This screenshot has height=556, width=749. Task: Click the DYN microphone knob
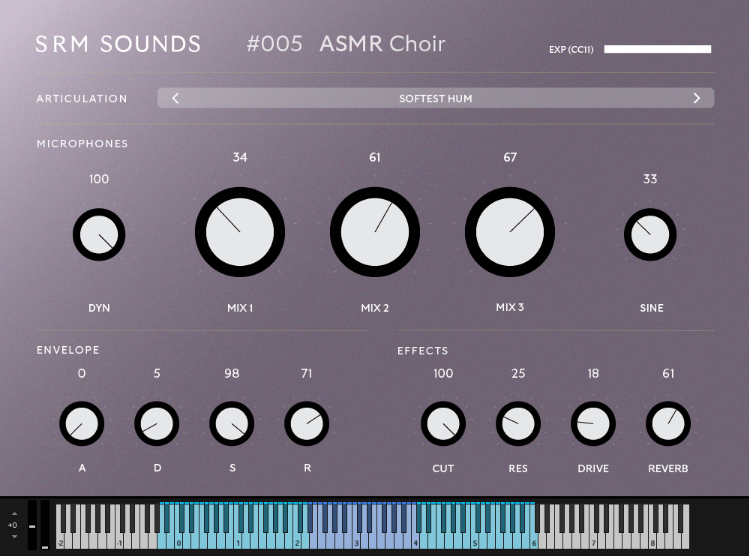[x=99, y=236]
